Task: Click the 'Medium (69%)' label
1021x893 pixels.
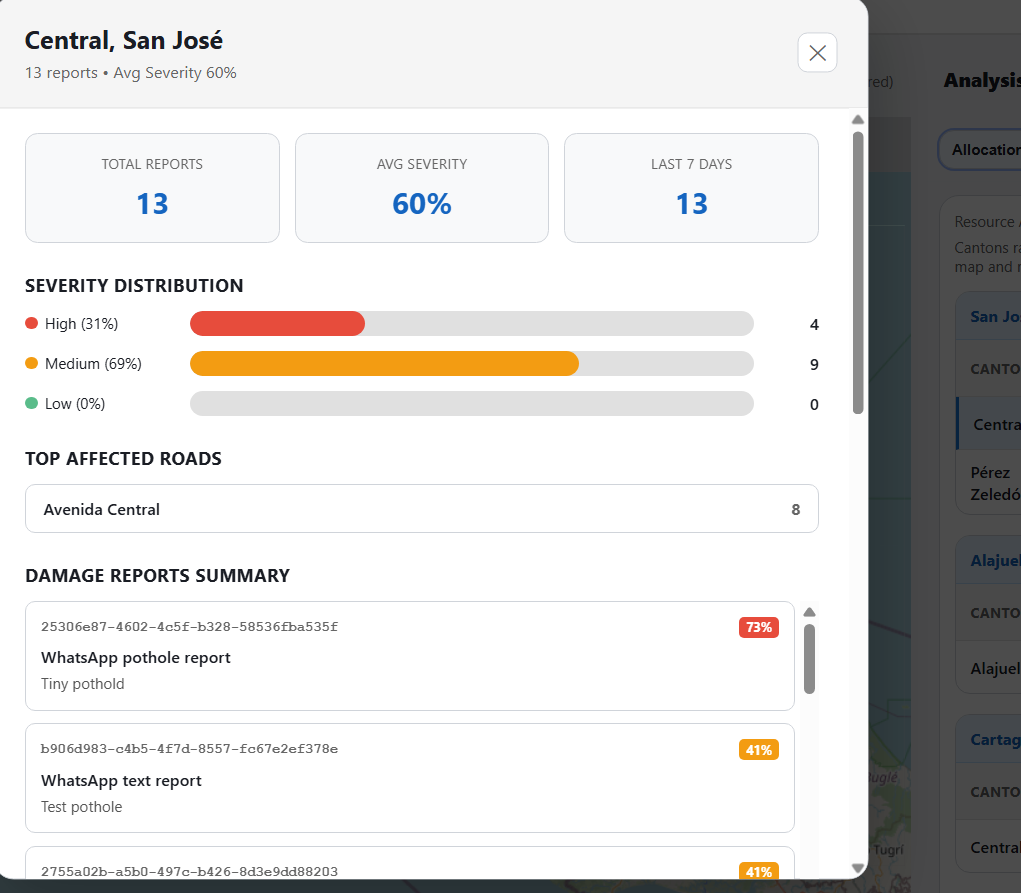Action: click(93, 363)
